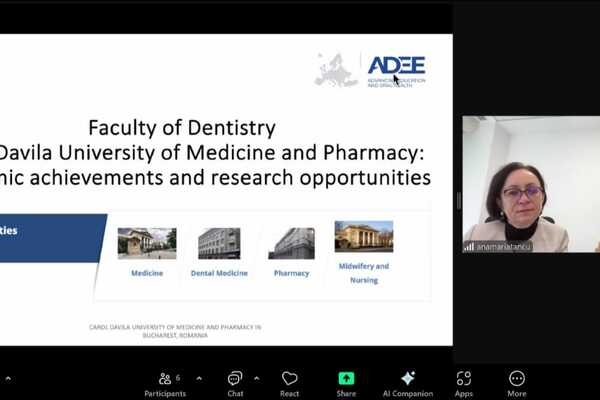Open the Chat panel
This screenshot has width=600, height=400.
pos(235,384)
